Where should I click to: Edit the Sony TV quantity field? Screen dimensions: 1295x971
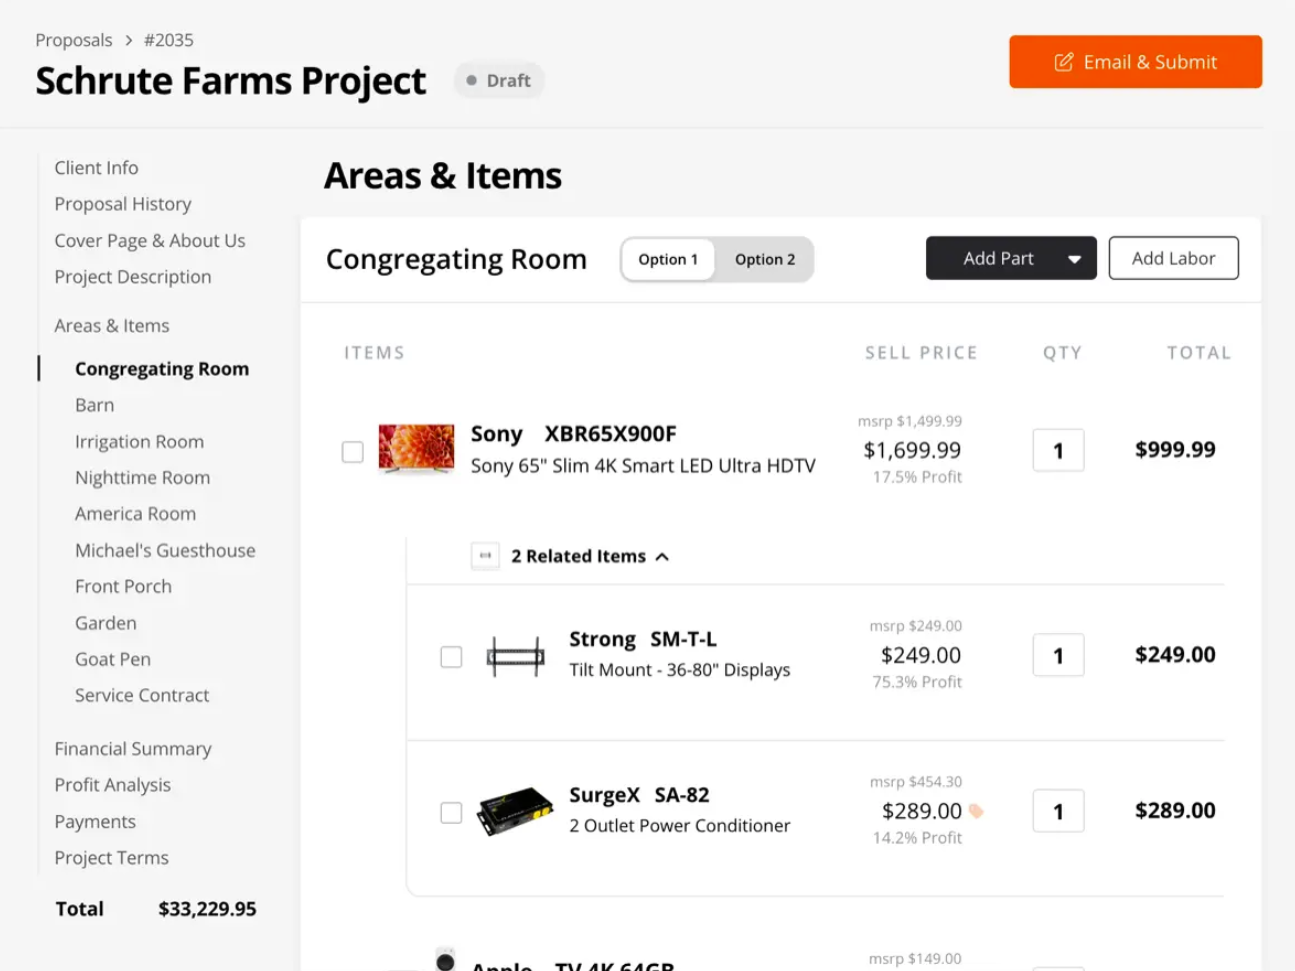(1058, 451)
